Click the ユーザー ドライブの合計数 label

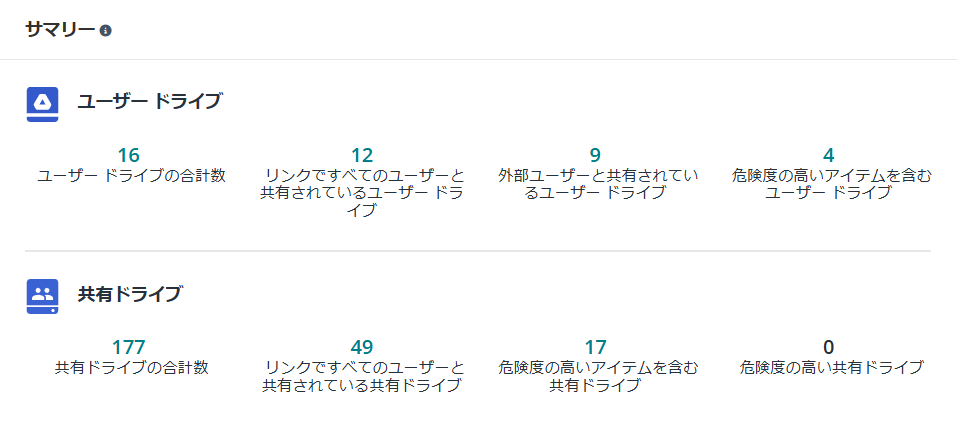132,176
